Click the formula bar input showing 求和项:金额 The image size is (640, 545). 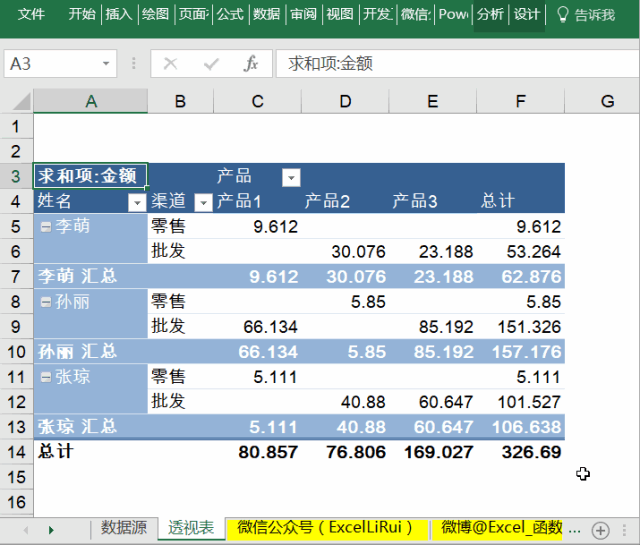pos(450,64)
